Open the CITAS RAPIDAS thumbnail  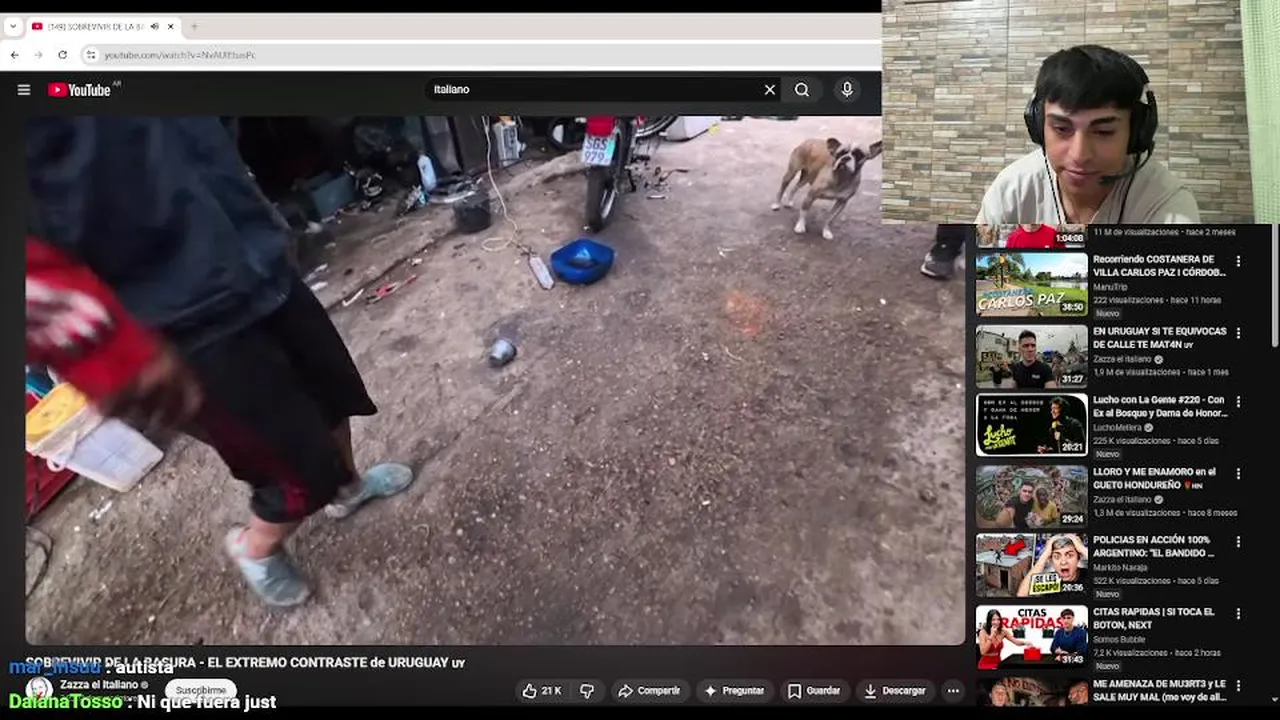point(1031,637)
